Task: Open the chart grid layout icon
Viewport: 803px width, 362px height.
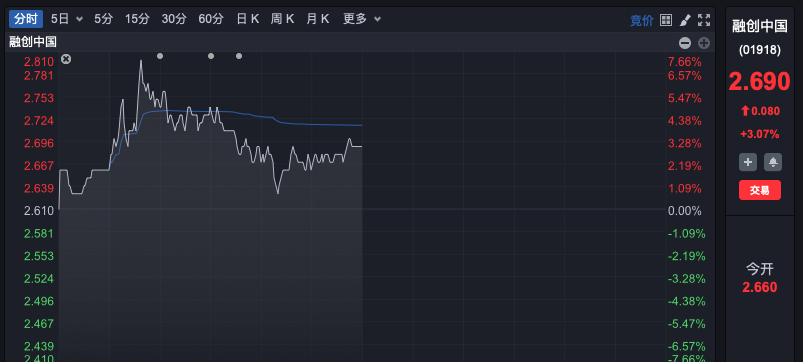Action: coord(666,20)
